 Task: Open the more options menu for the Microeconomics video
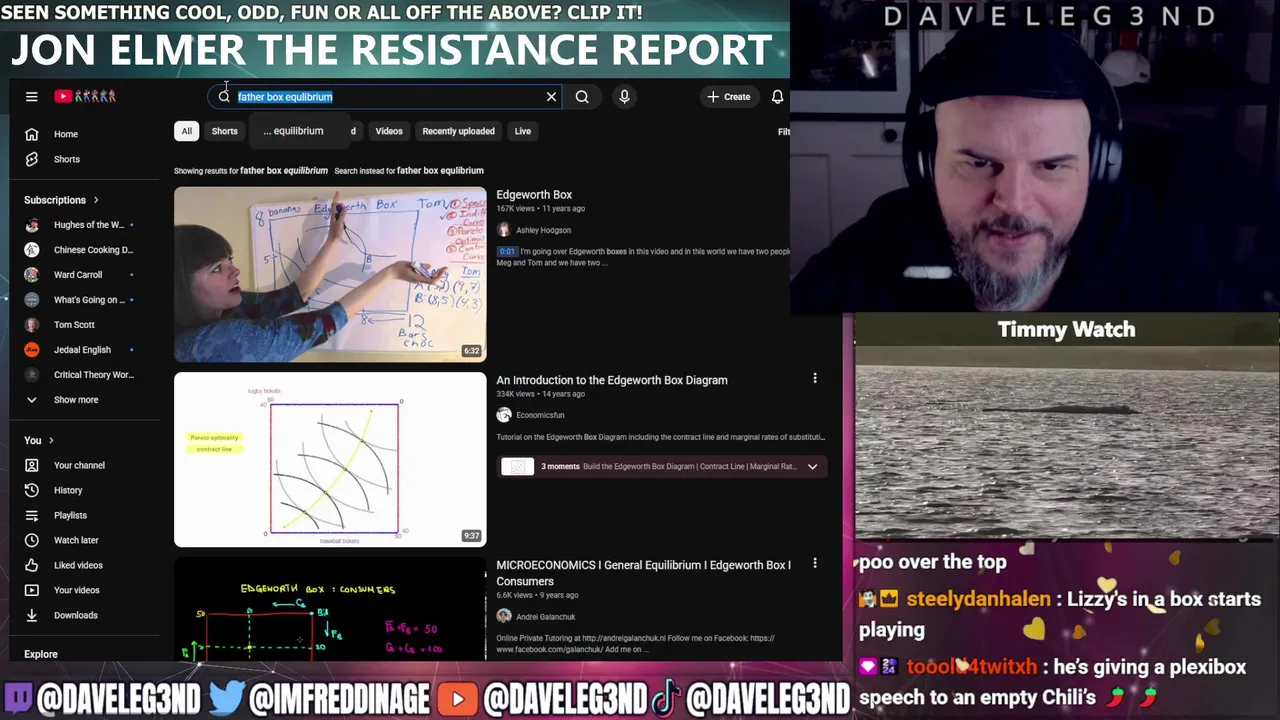(815, 564)
